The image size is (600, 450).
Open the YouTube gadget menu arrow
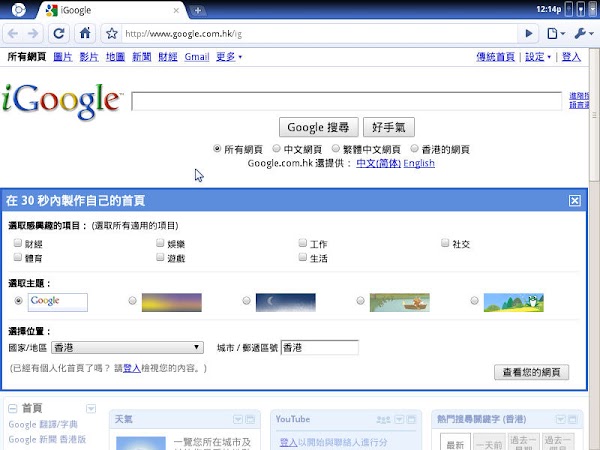pyautogui.click(x=399, y=420)
